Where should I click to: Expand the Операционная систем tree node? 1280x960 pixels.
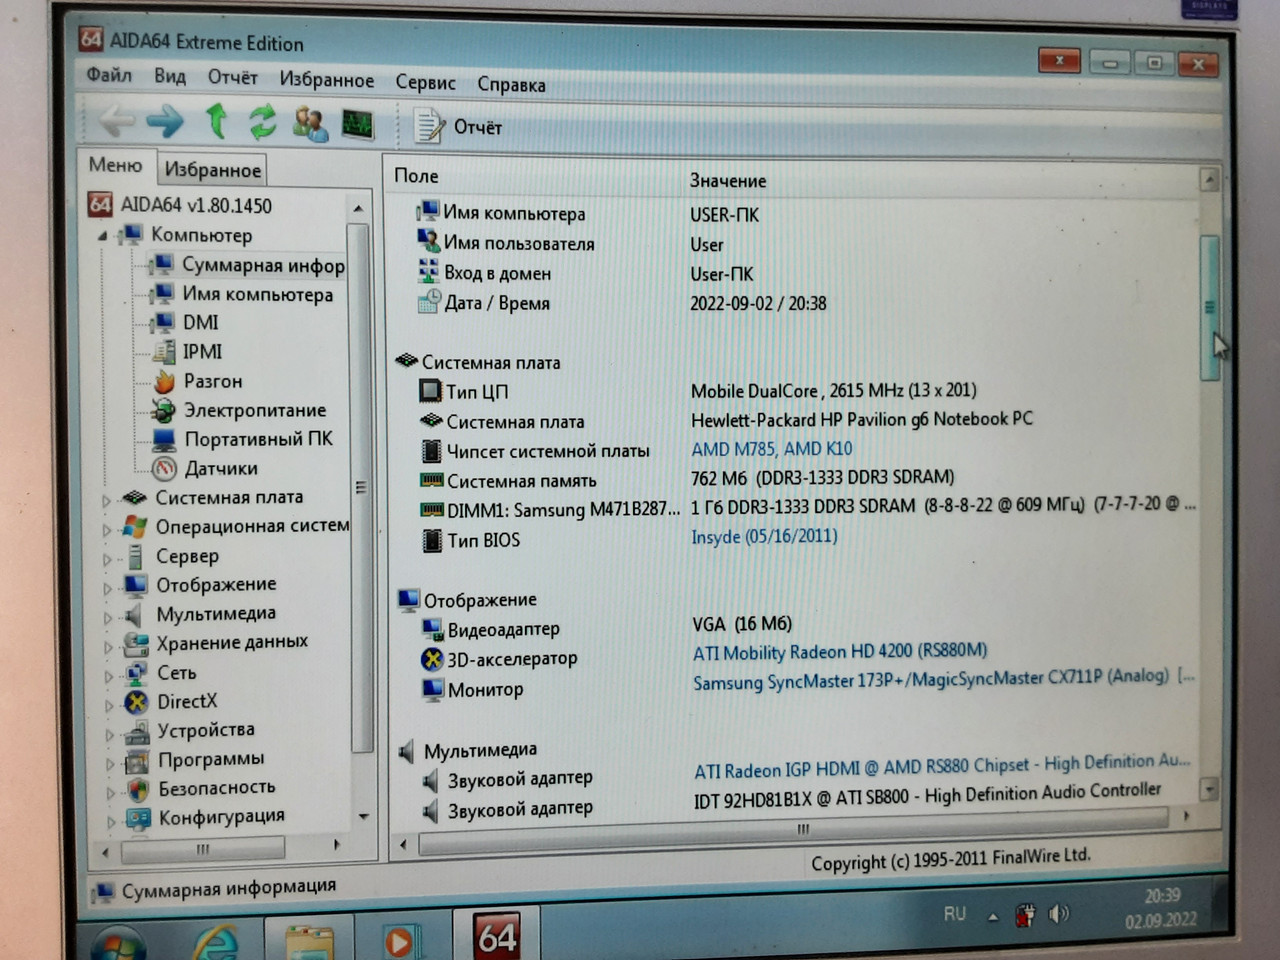pos(109,526)
